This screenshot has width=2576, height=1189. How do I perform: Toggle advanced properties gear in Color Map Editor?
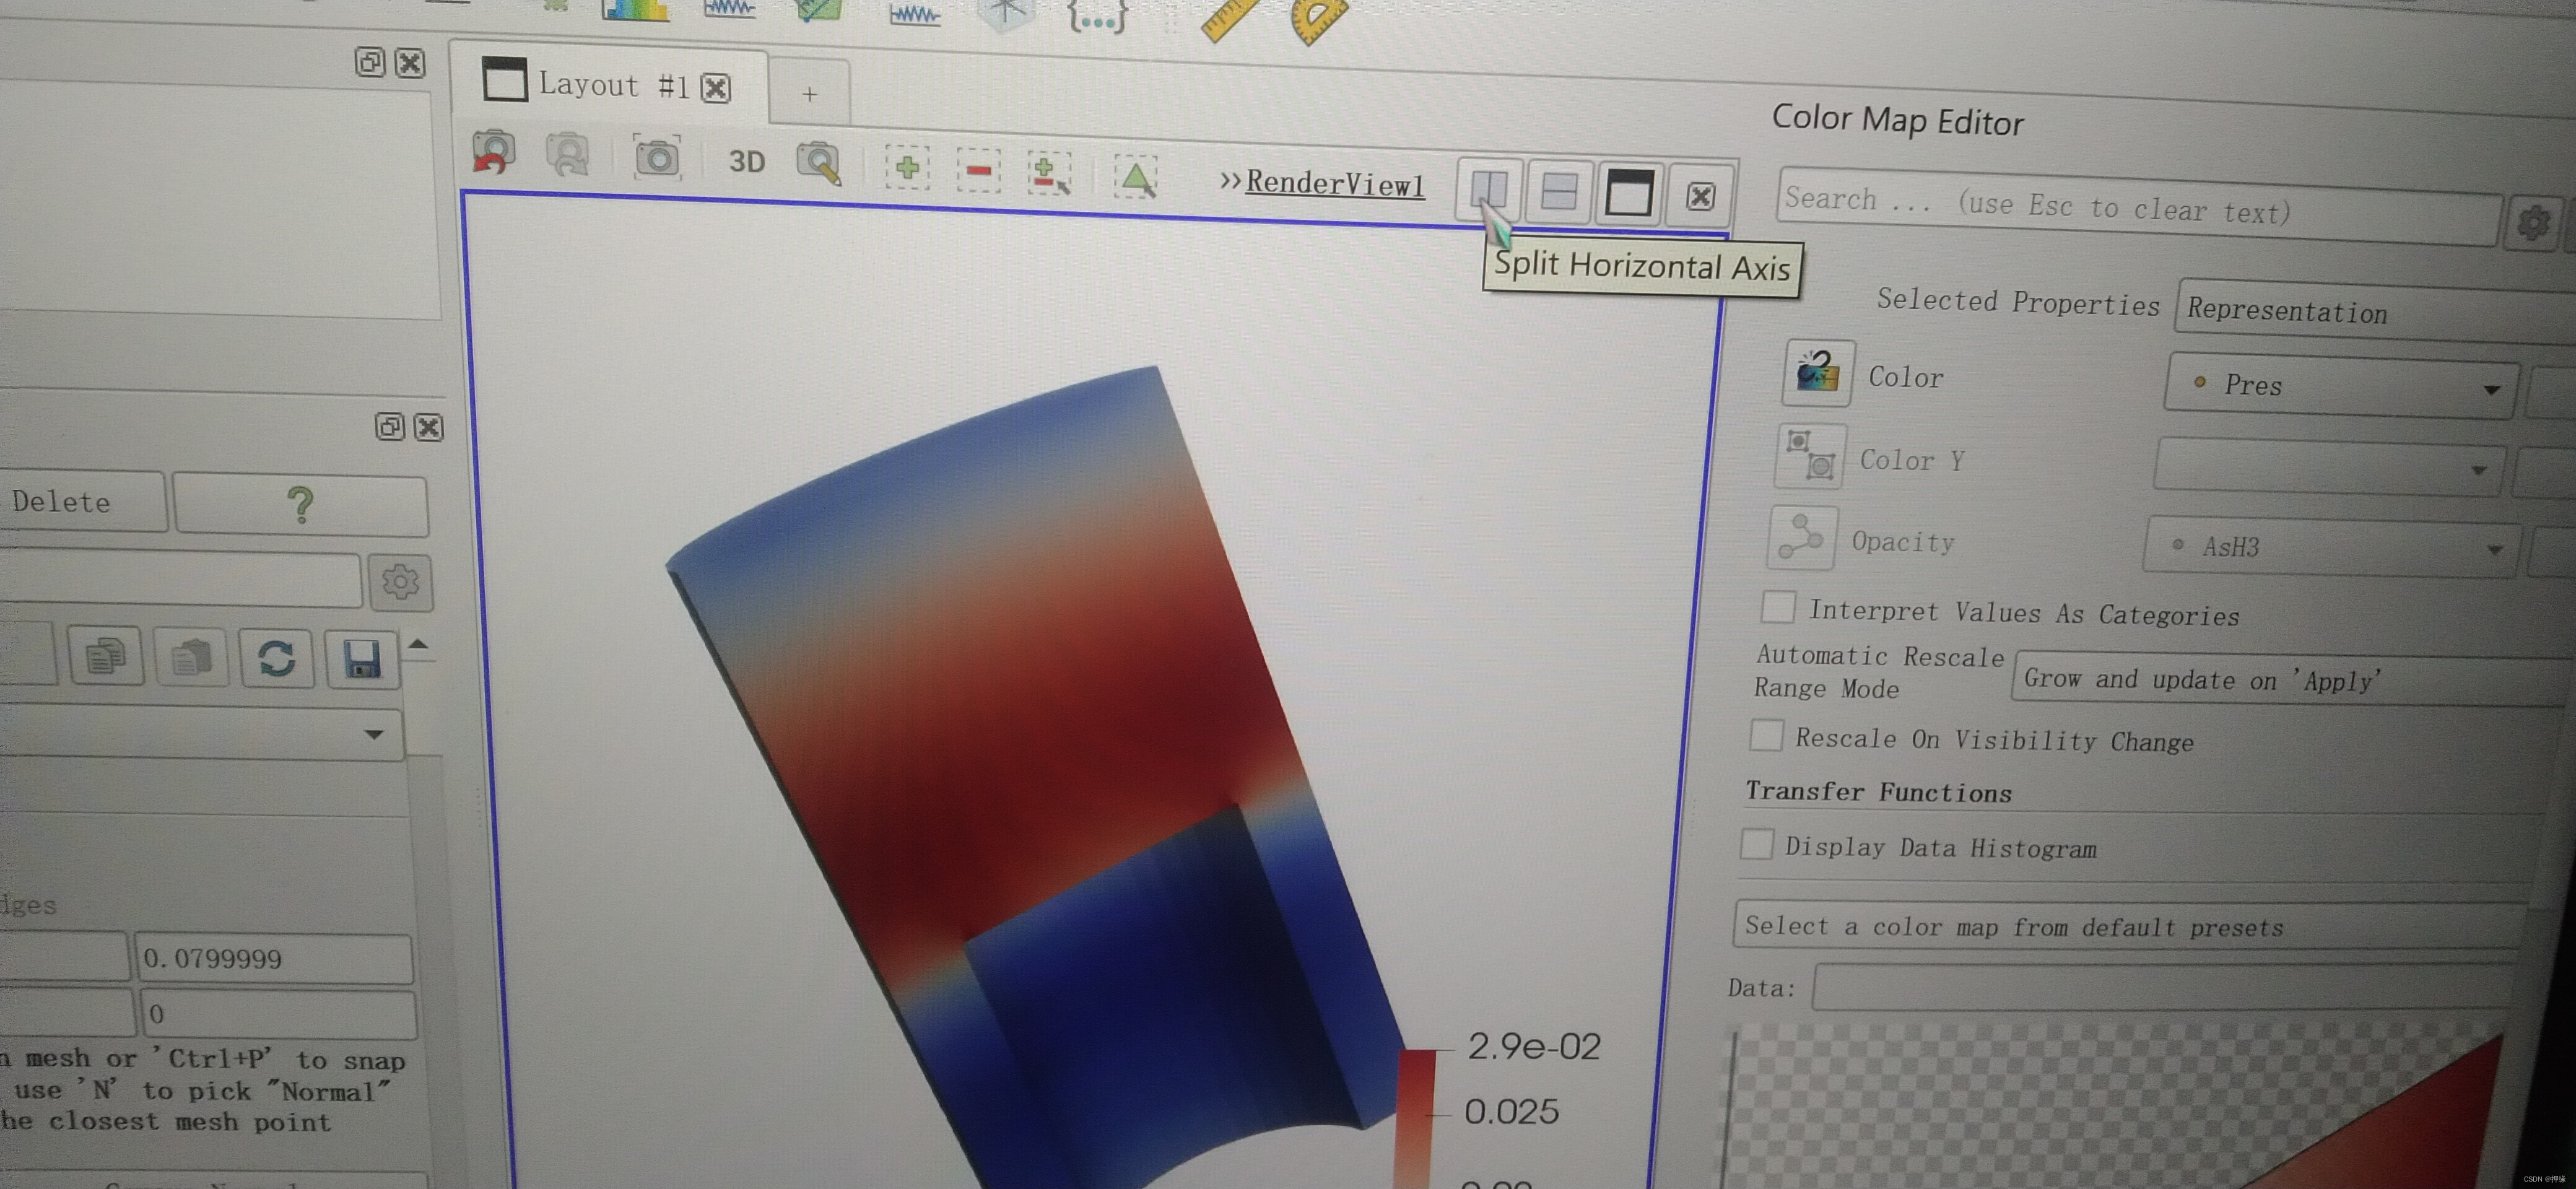[2533, 222]
